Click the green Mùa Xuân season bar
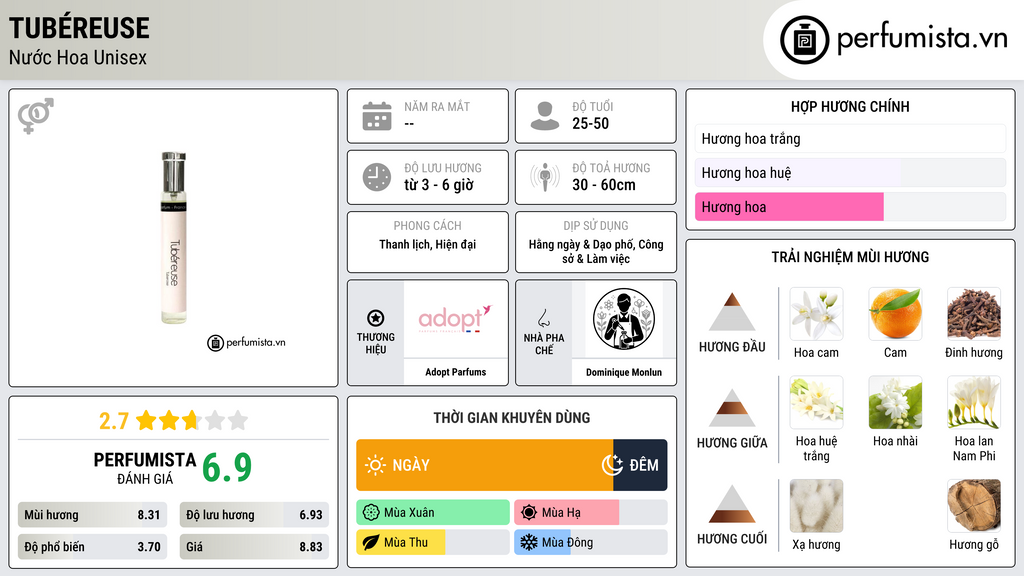1024x576 pixels. (433, 513)
